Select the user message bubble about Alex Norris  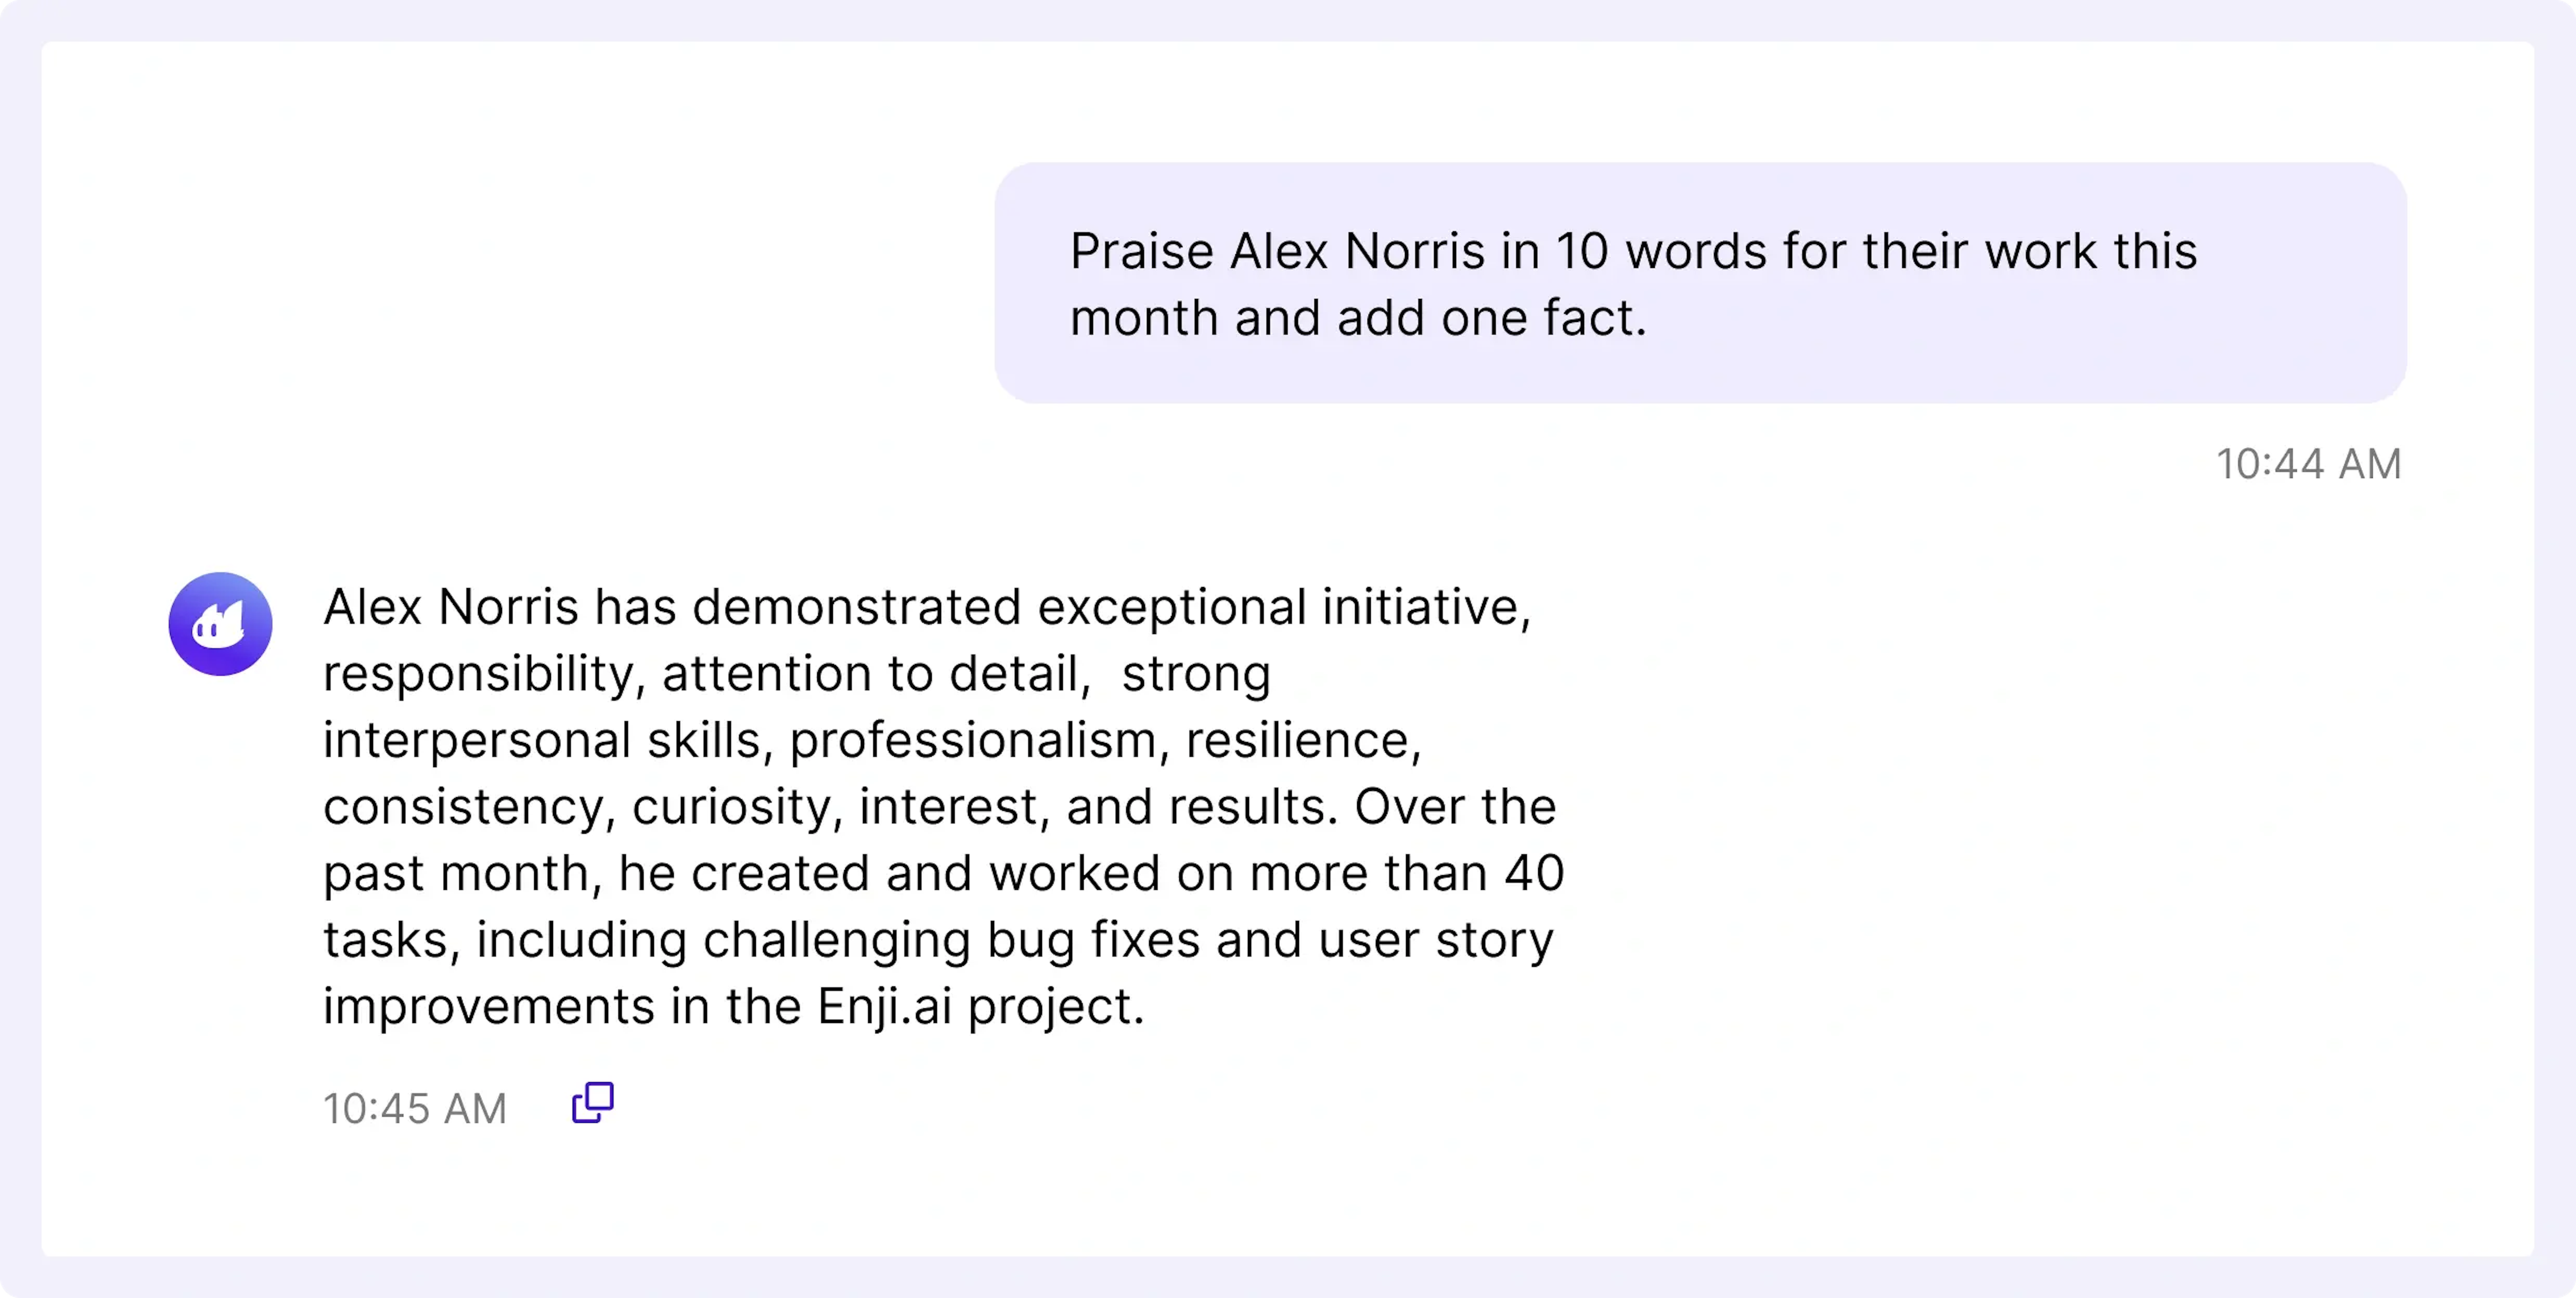click(1700, 283)
